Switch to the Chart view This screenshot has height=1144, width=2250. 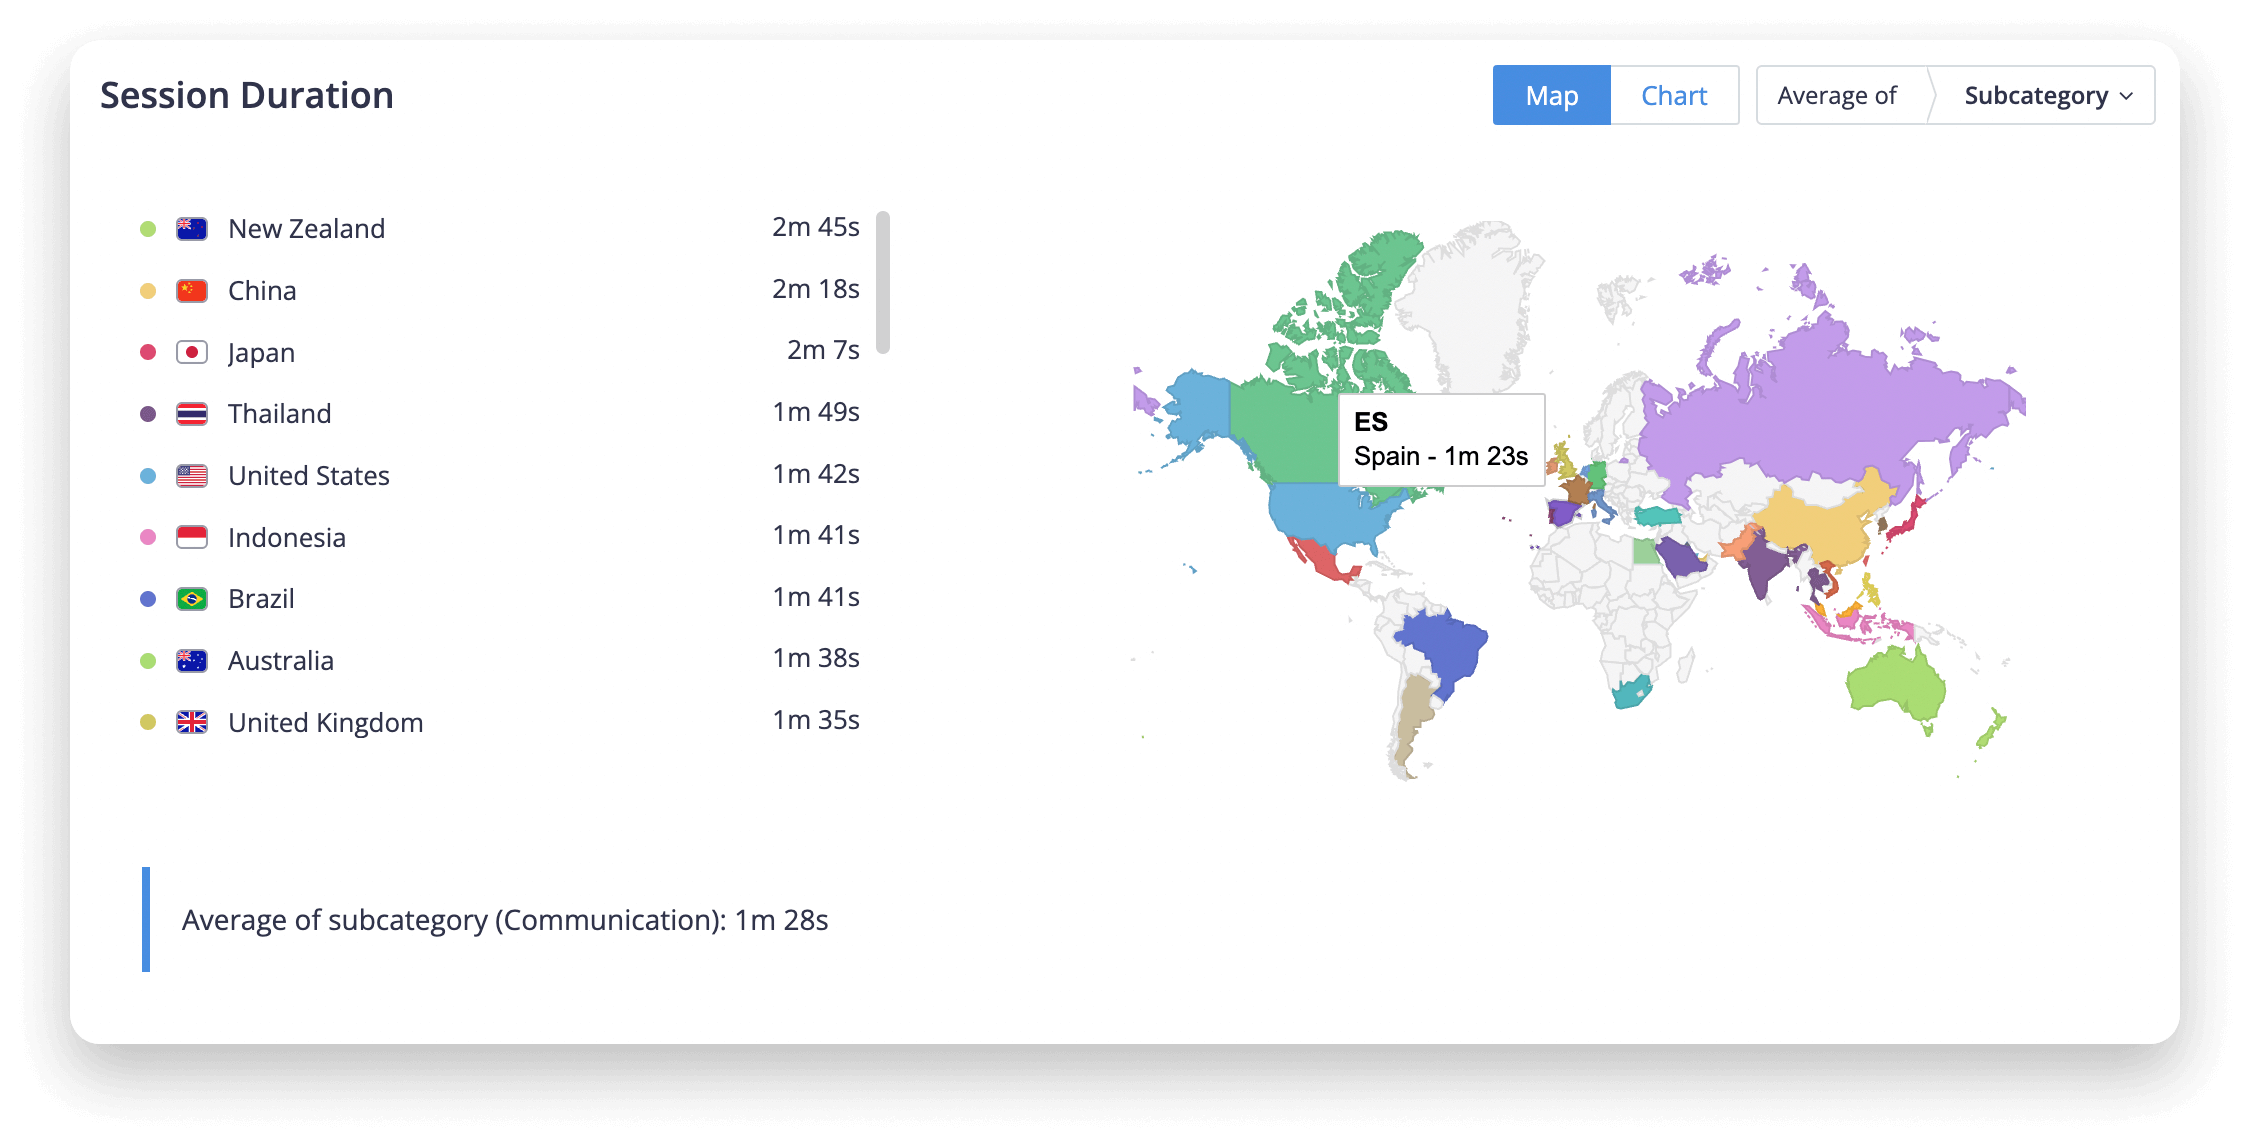click(x=1674, y=95)
